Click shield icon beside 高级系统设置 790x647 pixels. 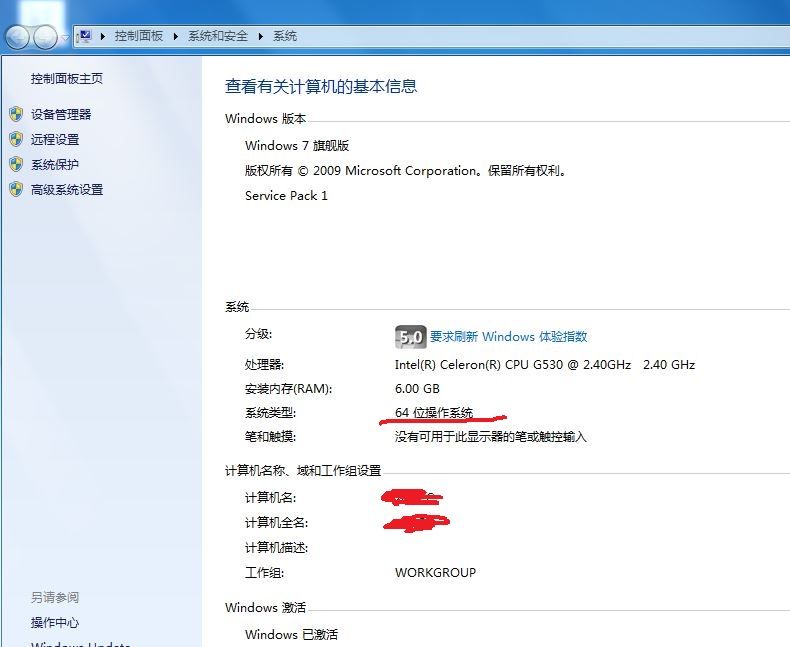(16, 189)
